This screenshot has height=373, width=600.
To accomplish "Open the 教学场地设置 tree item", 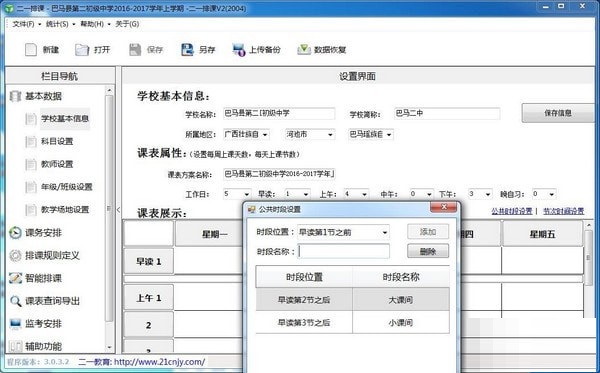I will pyautogui.click(x=65, y=210).
